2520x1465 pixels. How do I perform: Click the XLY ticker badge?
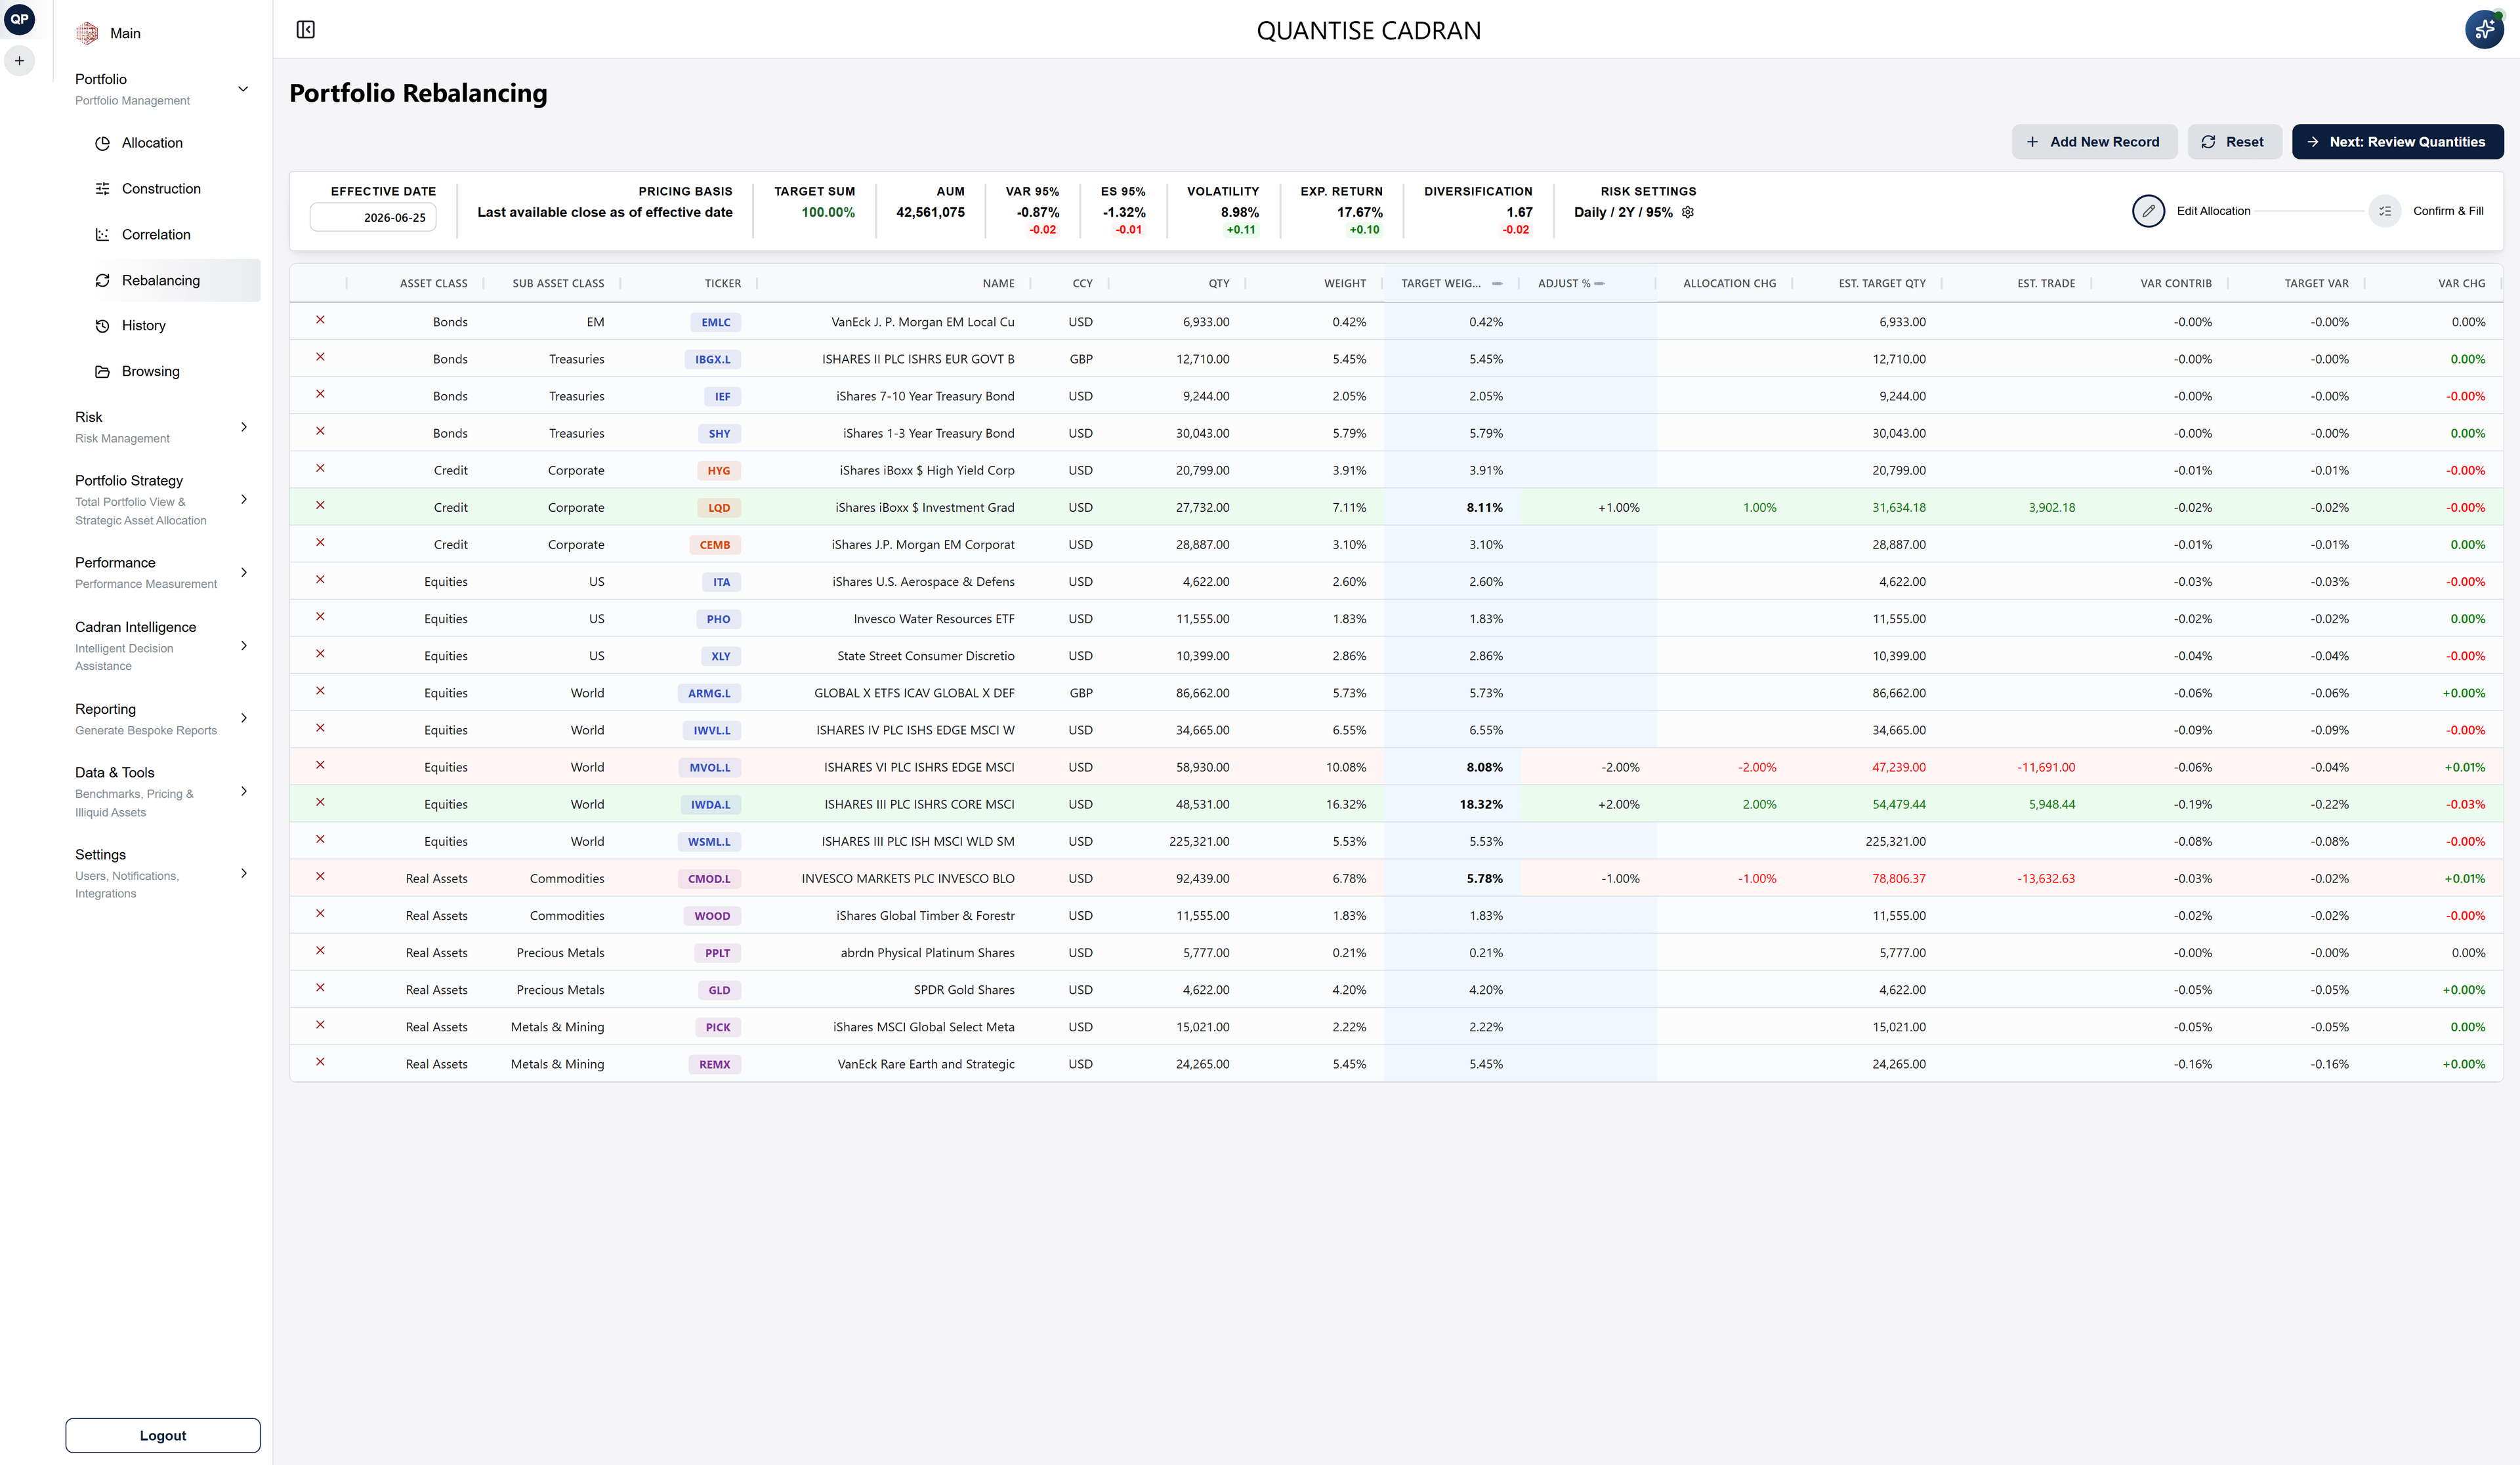tap(720, 656)
